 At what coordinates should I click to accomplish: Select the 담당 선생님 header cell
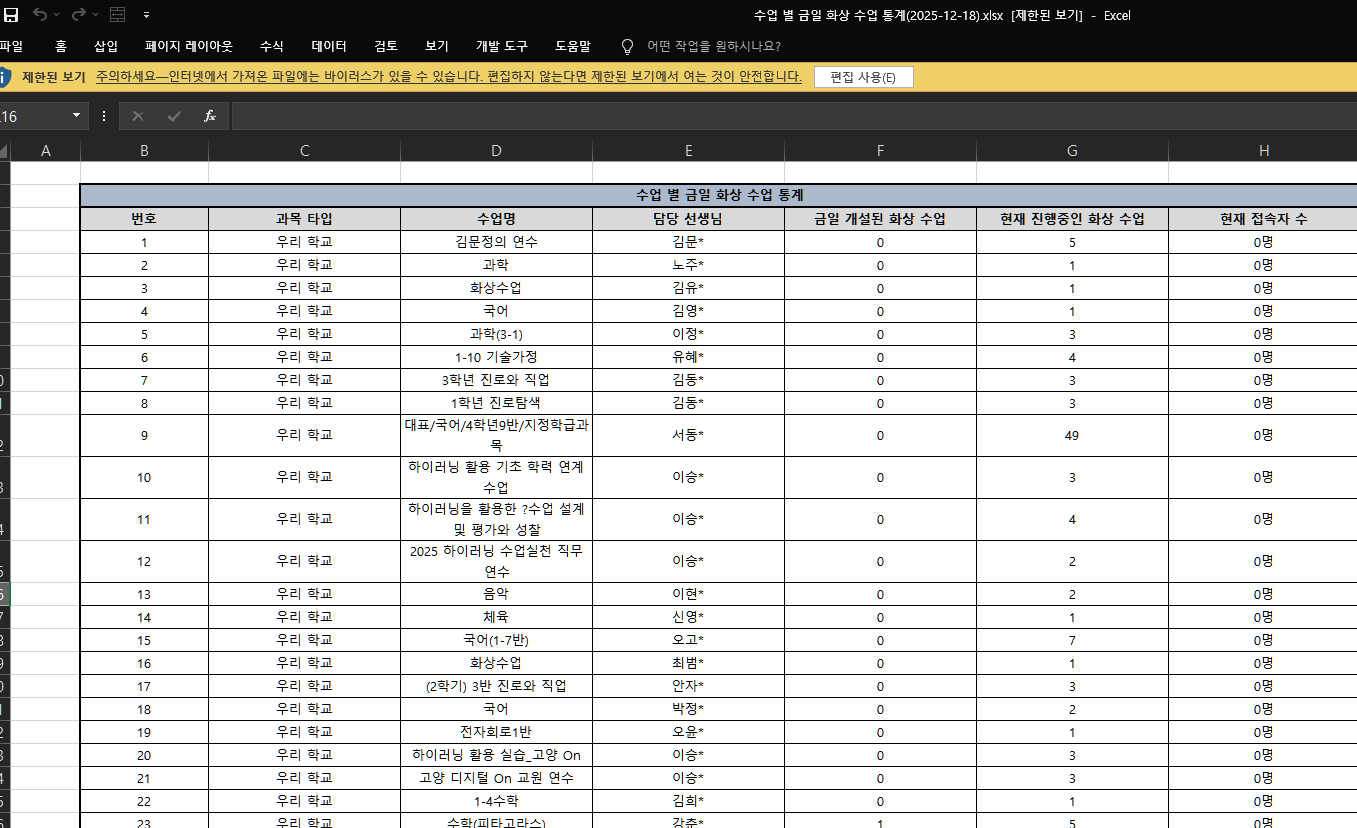tap(688, 219)
